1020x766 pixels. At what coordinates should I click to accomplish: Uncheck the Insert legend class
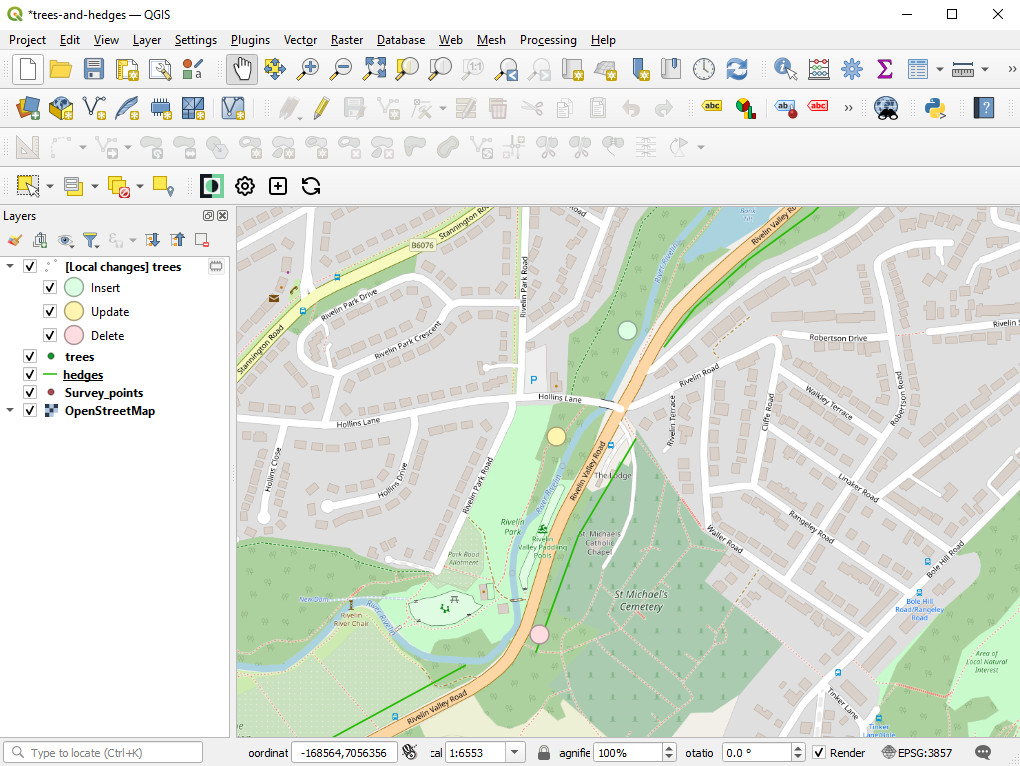[x=50, y=287]
